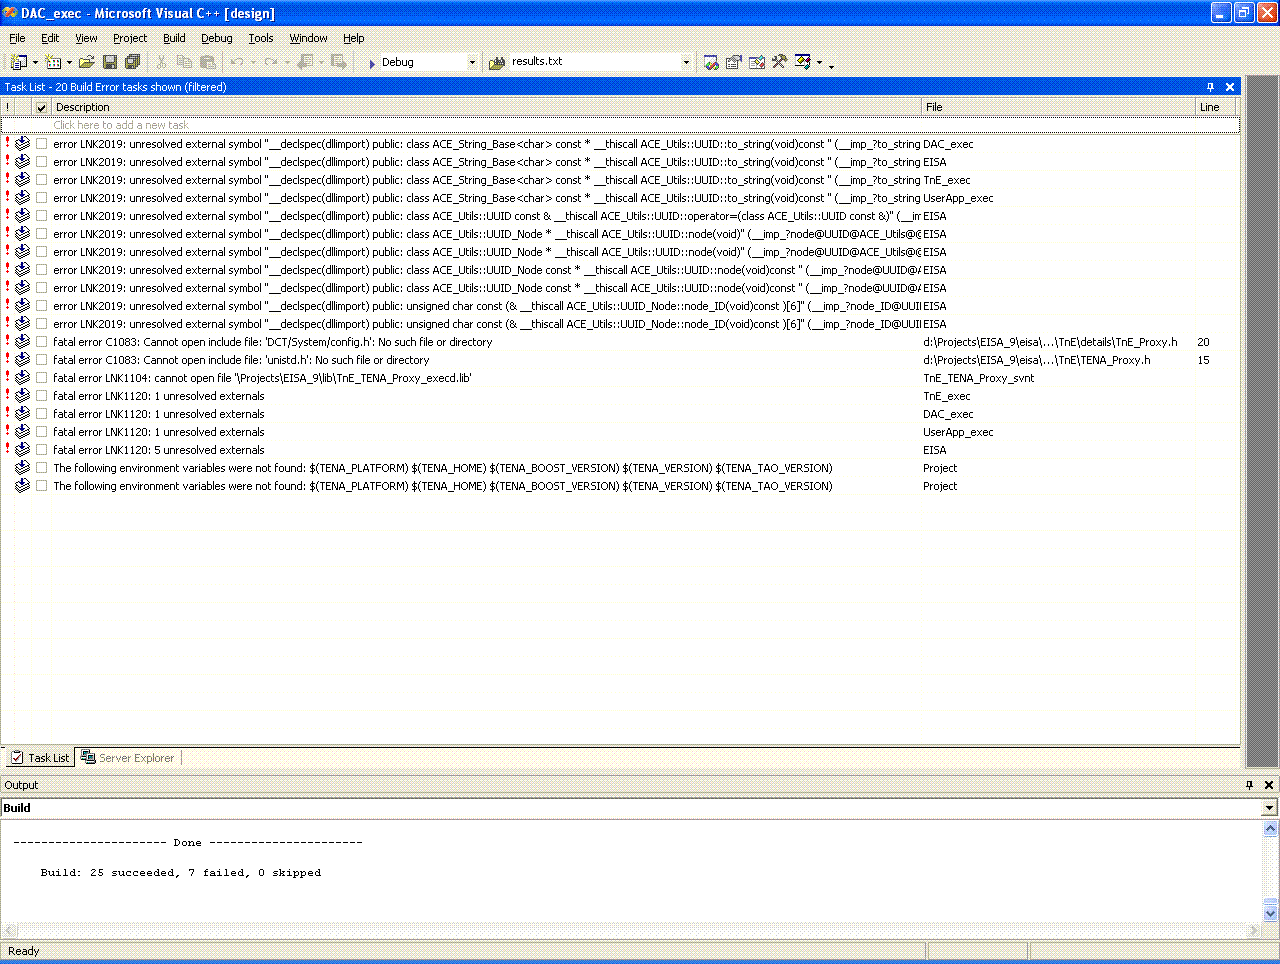Open the toolbar options overflow arrow
The width and height of the screenshot is (1280, 964).
pos(831,65)
